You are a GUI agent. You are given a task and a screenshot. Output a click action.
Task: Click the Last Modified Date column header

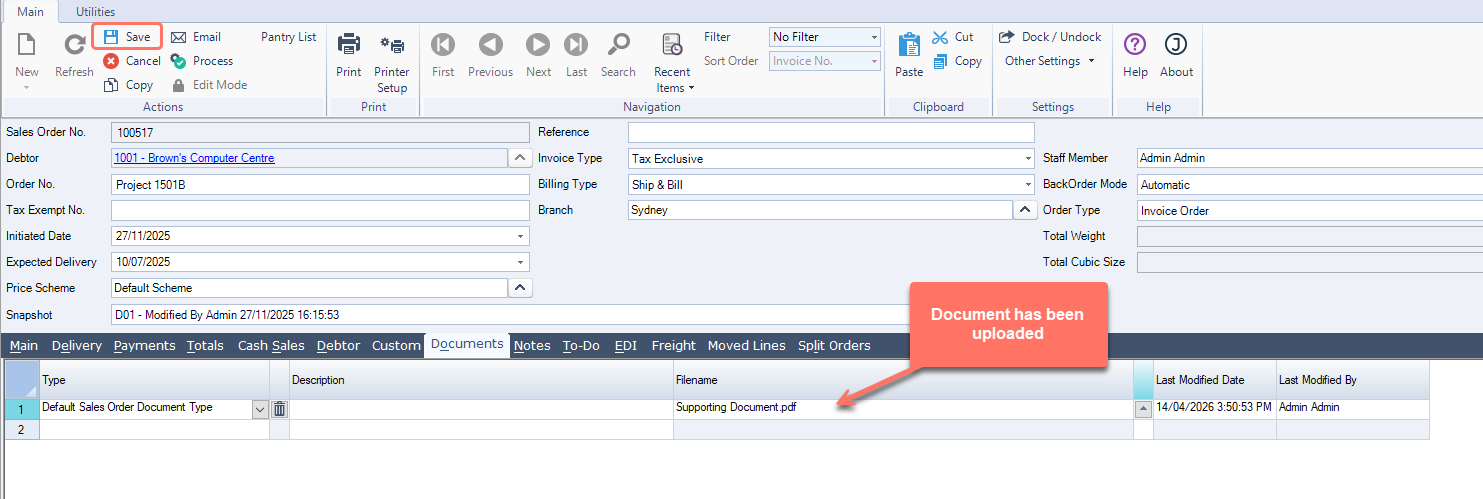coord(1214,380)
